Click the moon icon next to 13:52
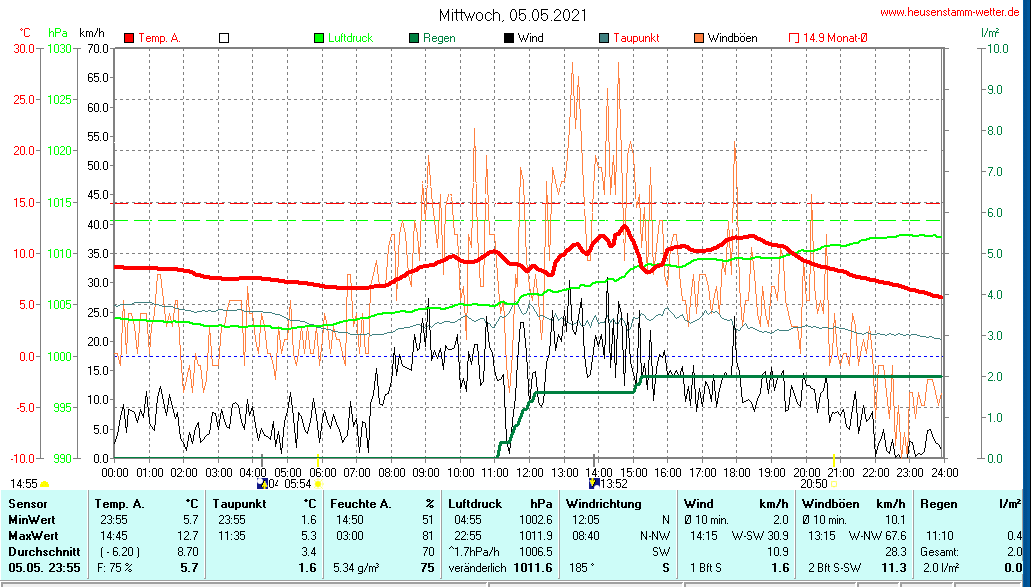This screenshot has width=1034, height=587. pos(594,483)
